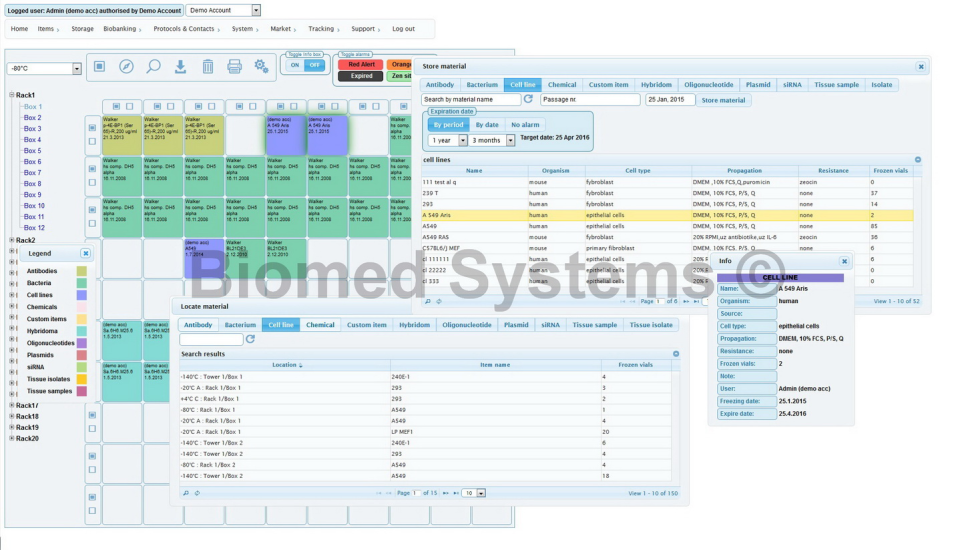Go to the Home page link
This screenshot has width=960, height=550.
pos(19,29)
